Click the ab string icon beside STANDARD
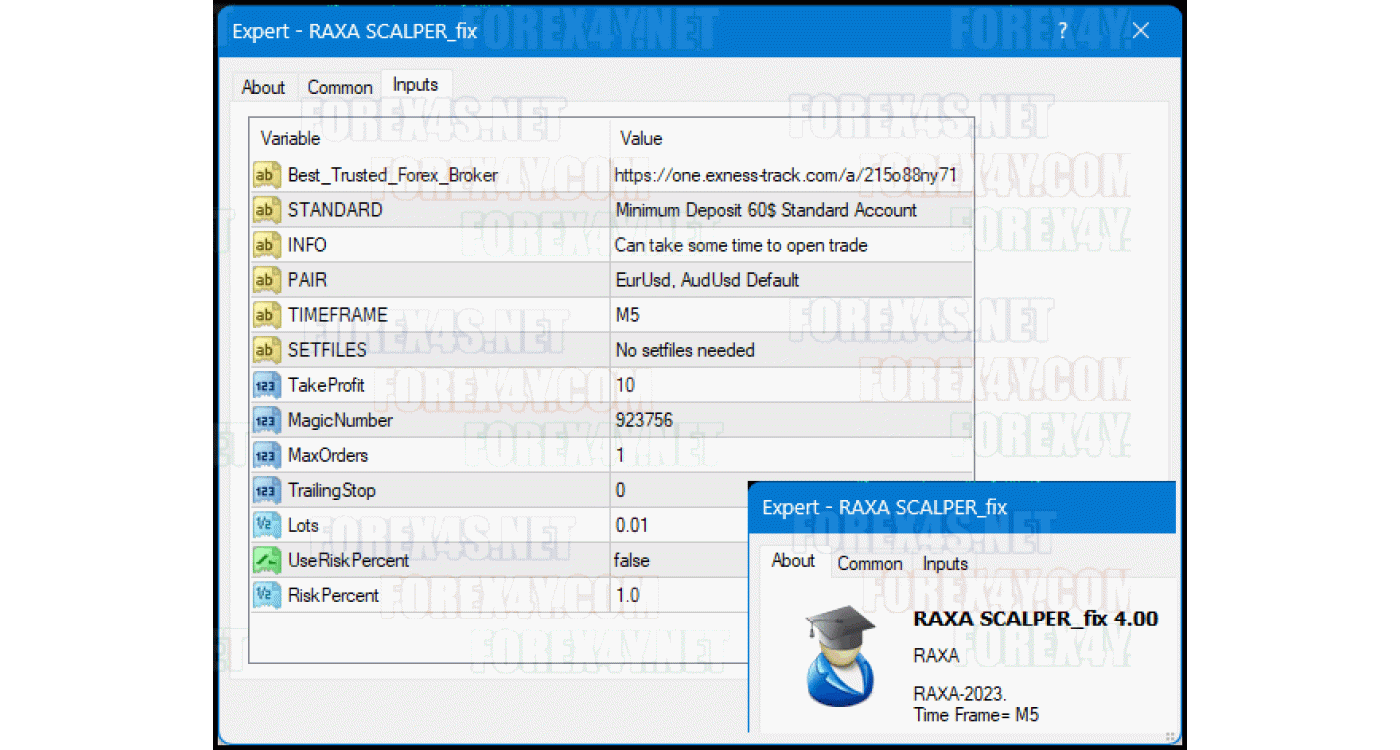This screenshot has width=1400, height=750. pos(265,210)
